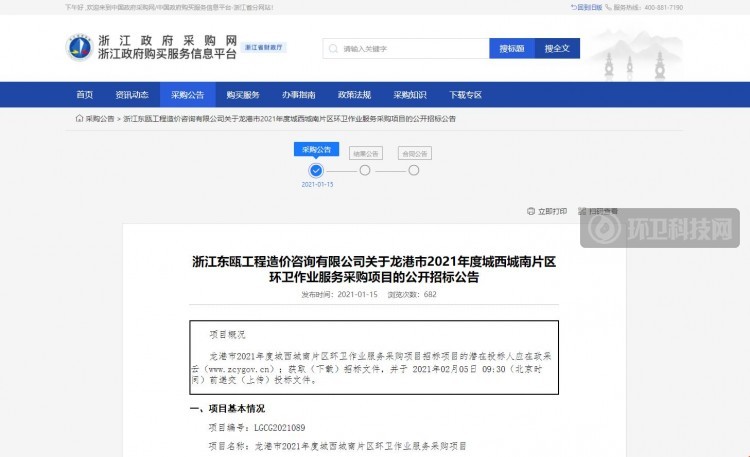Click the printer icon for 立即打印

[530, 211]
